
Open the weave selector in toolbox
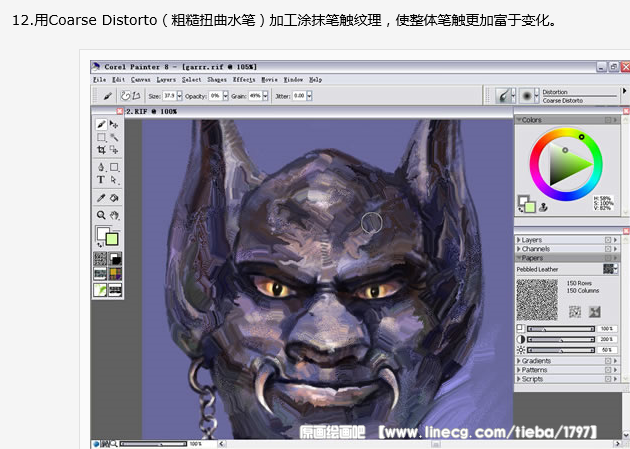(115, 274)
